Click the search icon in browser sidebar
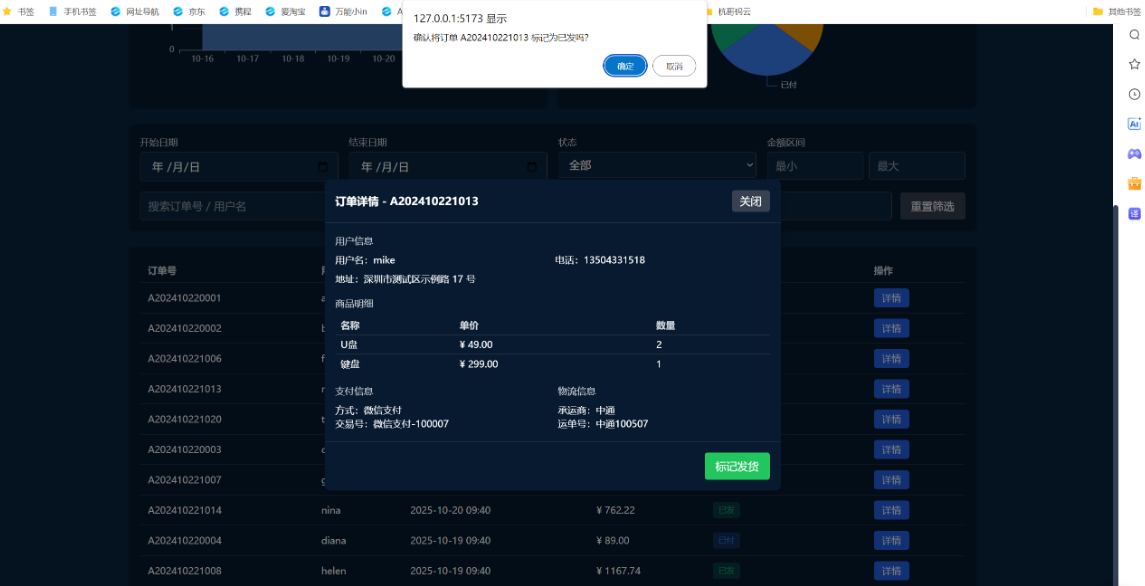 pos(1134,34)
